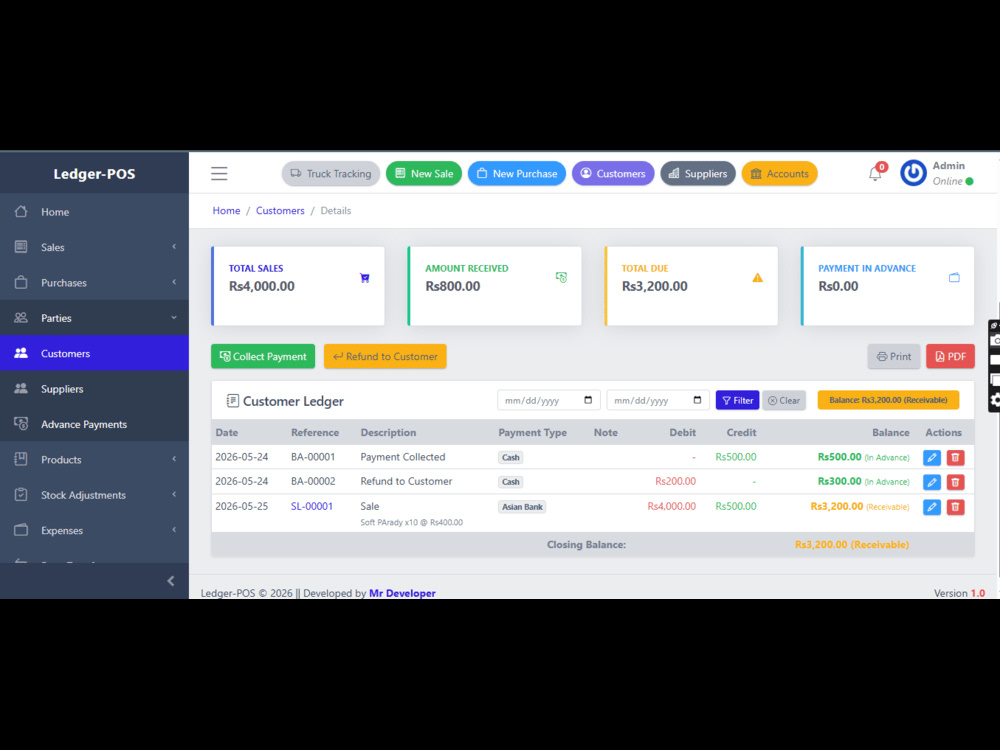The image size is (1000, 750).
Task: Click 'Payment Collected' description cell
Action: click(x=402, y=457)
